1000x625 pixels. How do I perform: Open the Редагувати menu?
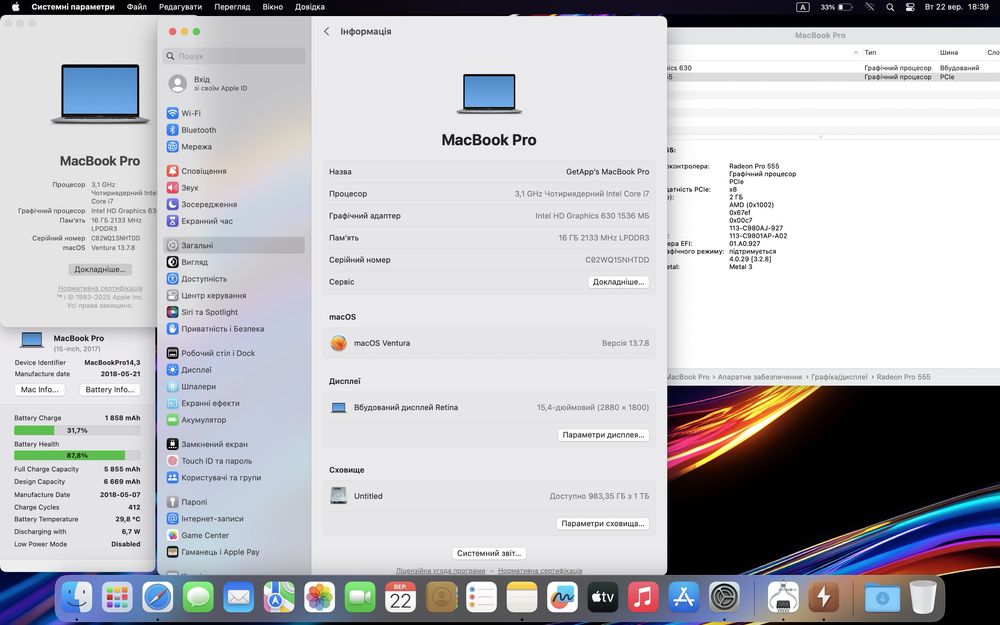click(180, 7)
